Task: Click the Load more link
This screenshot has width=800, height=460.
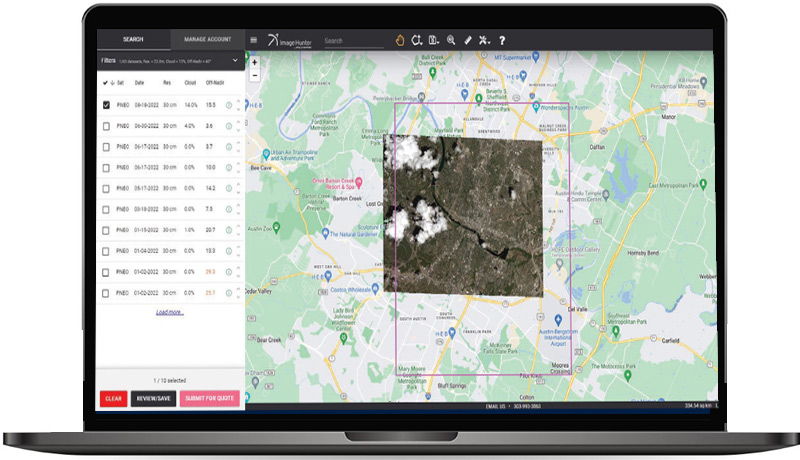Action: point(169,312)
